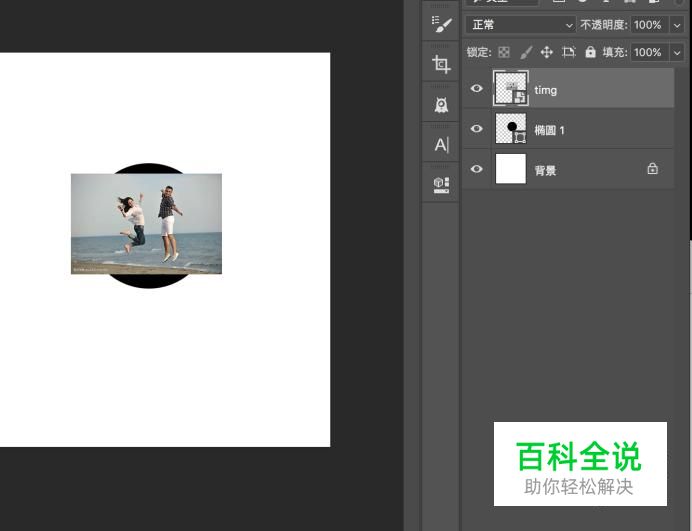Click the owl-like plugin icon in dock
This screenshot has height=531, width=692.
coord(441,105)
